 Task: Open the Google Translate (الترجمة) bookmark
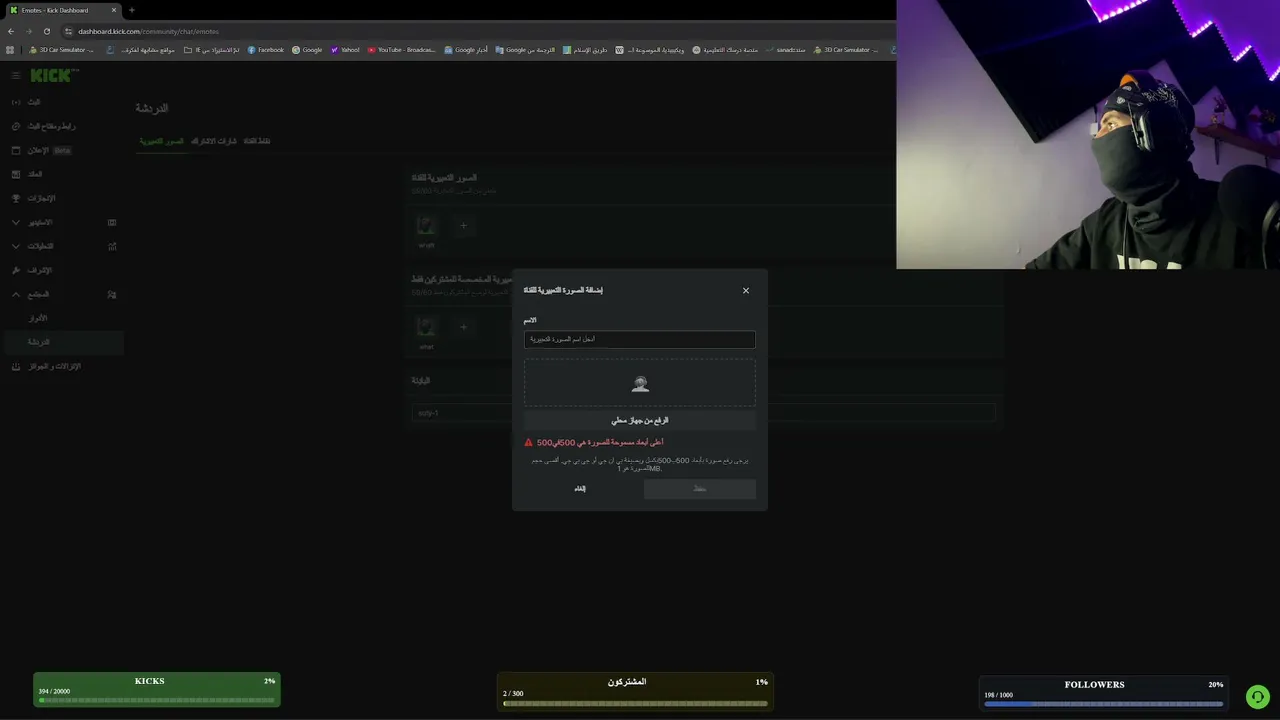pos(525,50)
